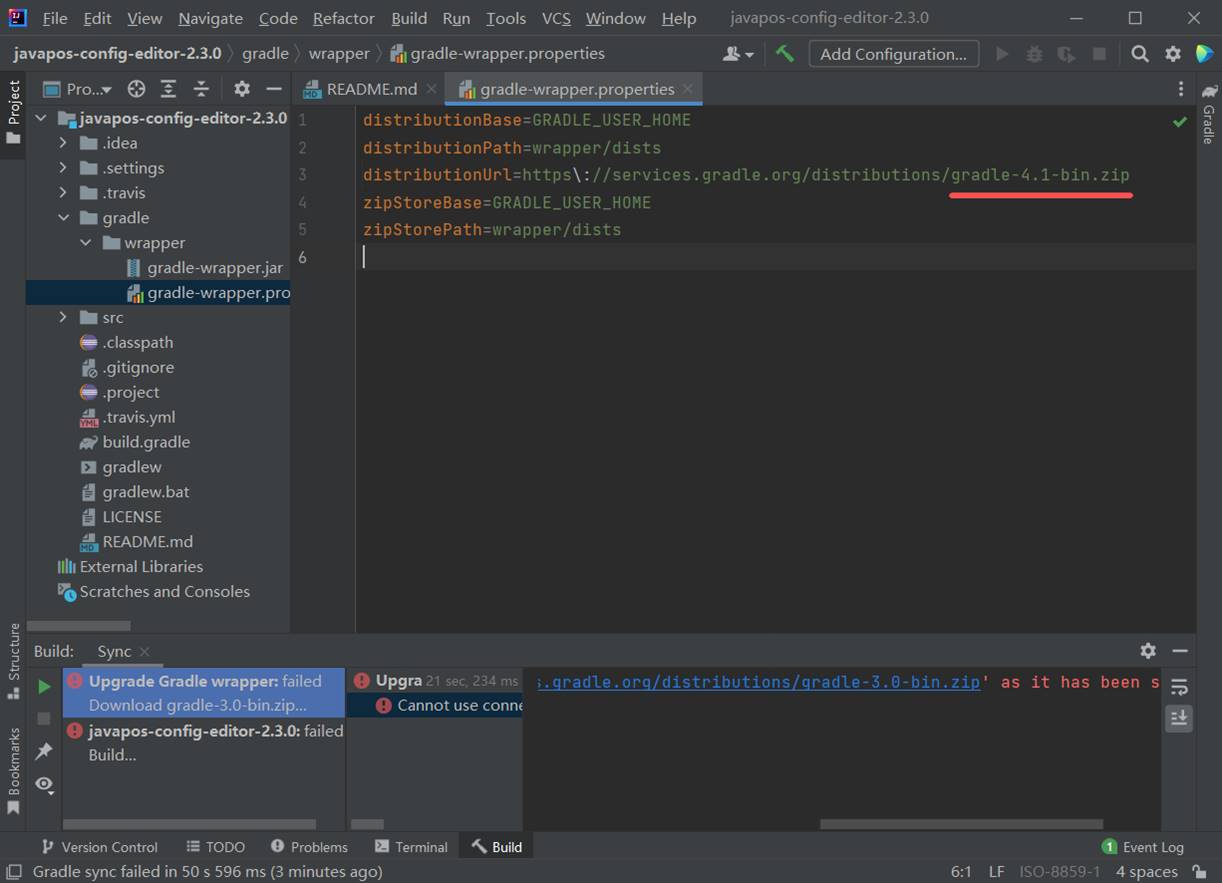The height and width of the screenshot is (883, 1222).
Task: Open the Structure sidebar tab
Action: click(13, 660)
